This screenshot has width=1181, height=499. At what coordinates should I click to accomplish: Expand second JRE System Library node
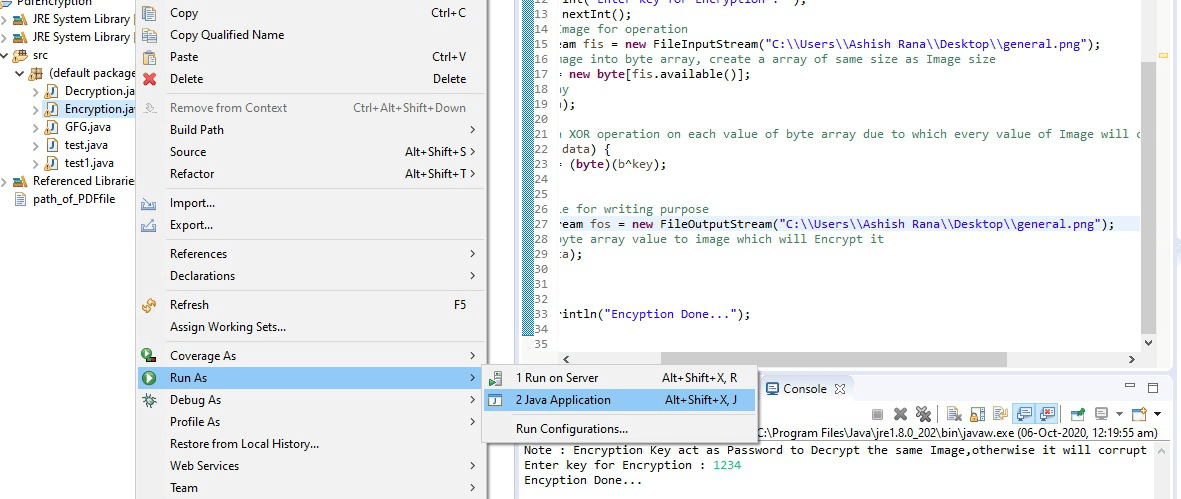click(5, 38)
